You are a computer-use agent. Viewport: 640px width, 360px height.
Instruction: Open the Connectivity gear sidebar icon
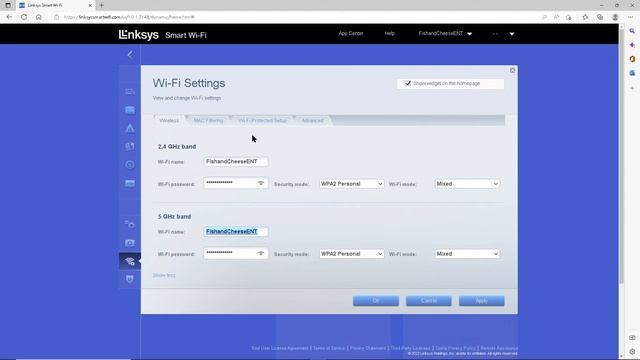pos(130,224)
